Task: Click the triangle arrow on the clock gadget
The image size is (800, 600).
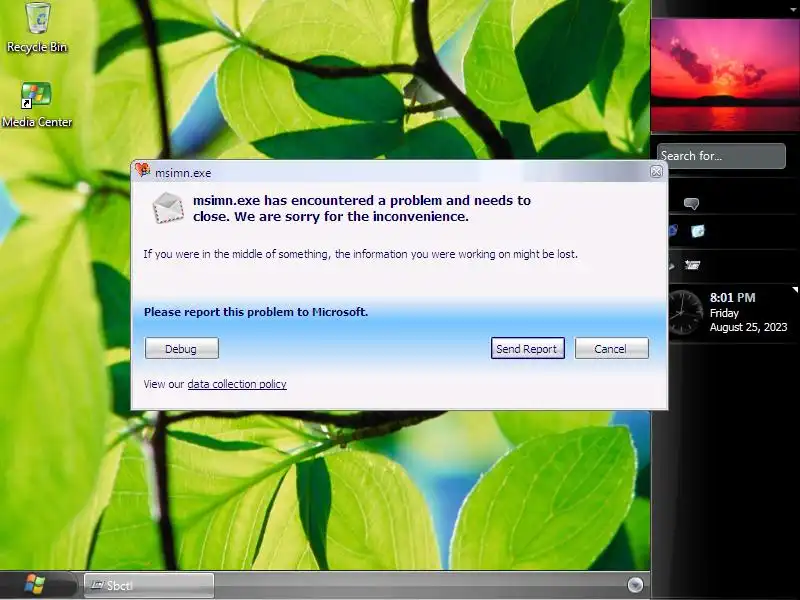Action: point(794,290)
